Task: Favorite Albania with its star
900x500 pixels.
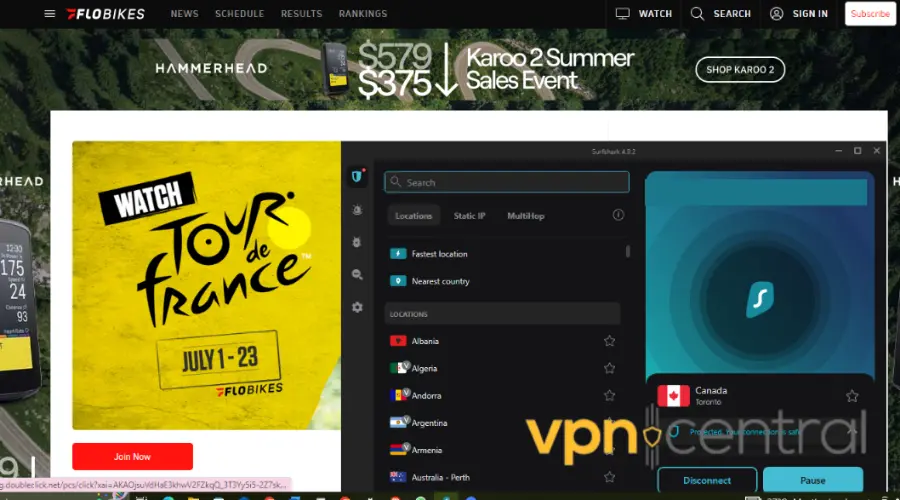Action: (609, 341)
